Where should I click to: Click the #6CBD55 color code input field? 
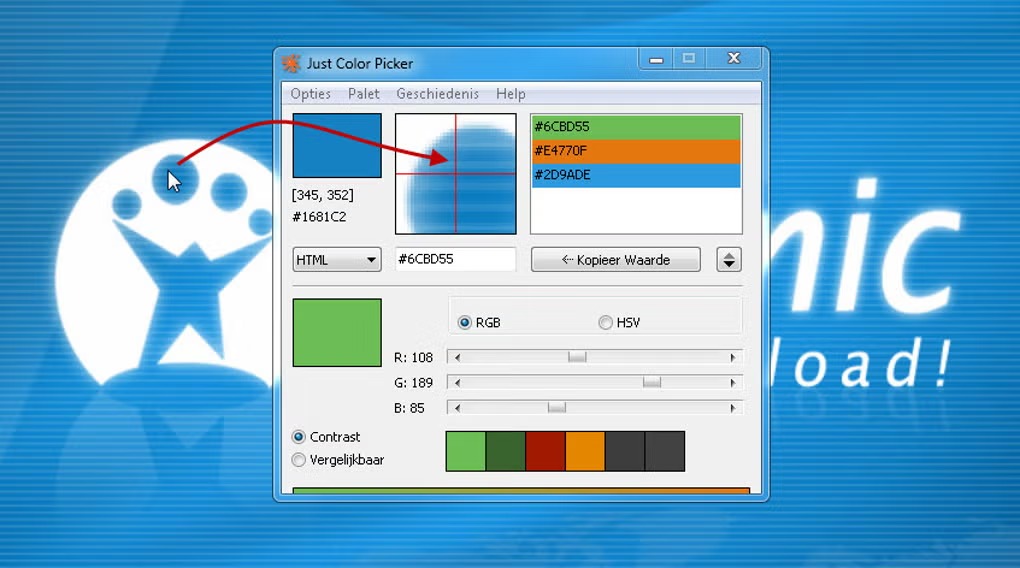click(x=455, y=259)
